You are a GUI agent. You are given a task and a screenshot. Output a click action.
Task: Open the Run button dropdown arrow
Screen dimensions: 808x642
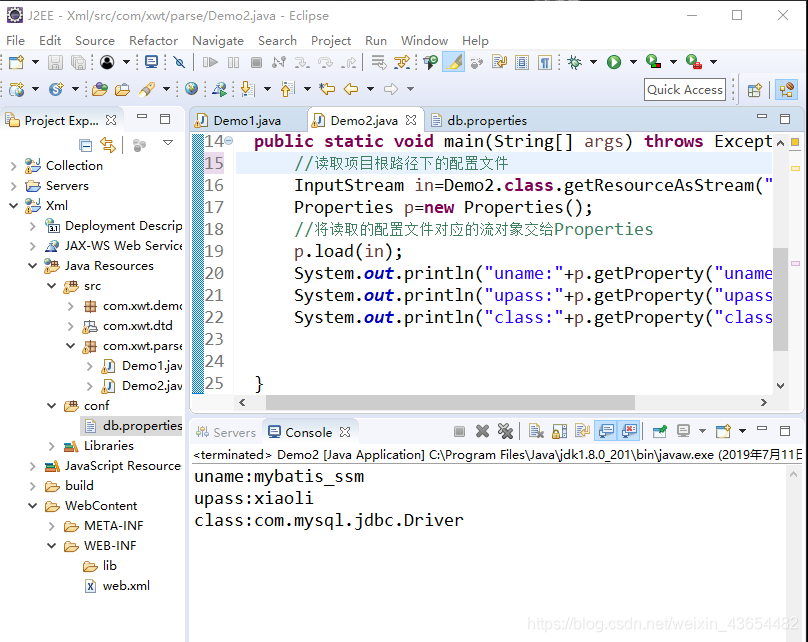[x=633, y=62]
